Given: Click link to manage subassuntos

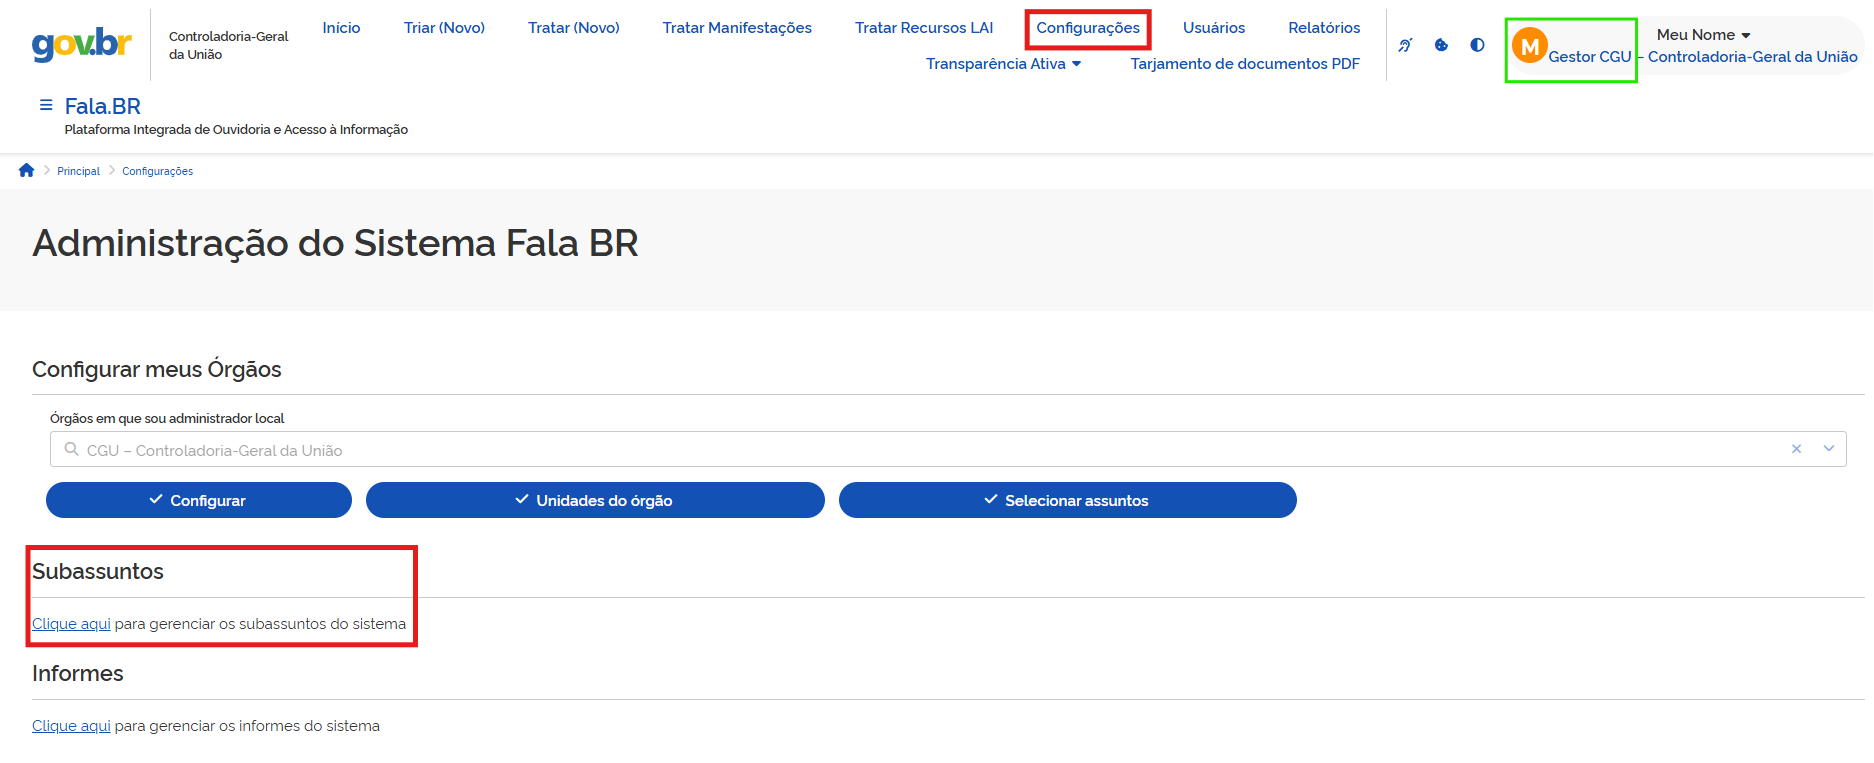Looking at the screenshot, I should 71,624.
